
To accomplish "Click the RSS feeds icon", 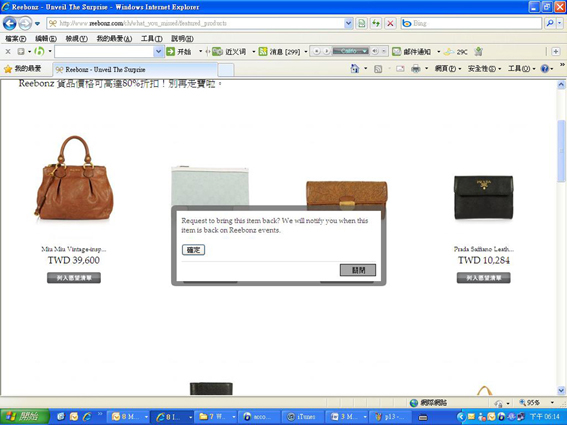I will click(378, 69).
